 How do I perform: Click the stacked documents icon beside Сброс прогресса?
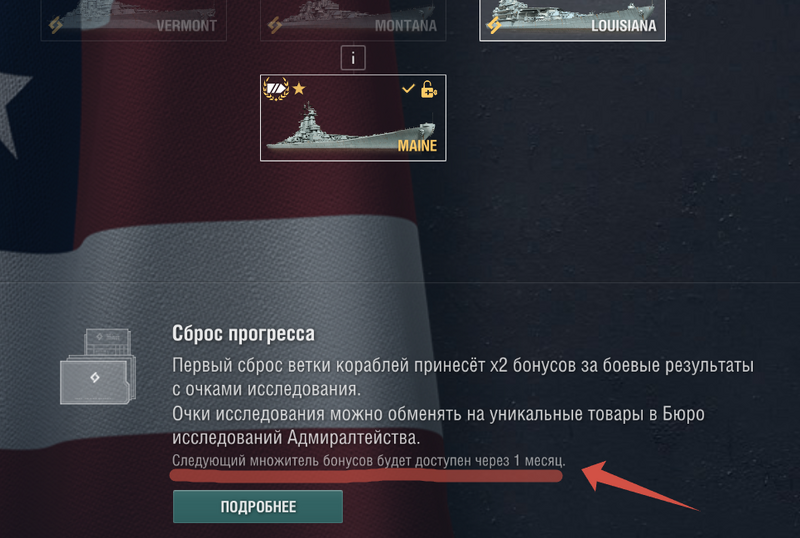(x=98, y=366)
